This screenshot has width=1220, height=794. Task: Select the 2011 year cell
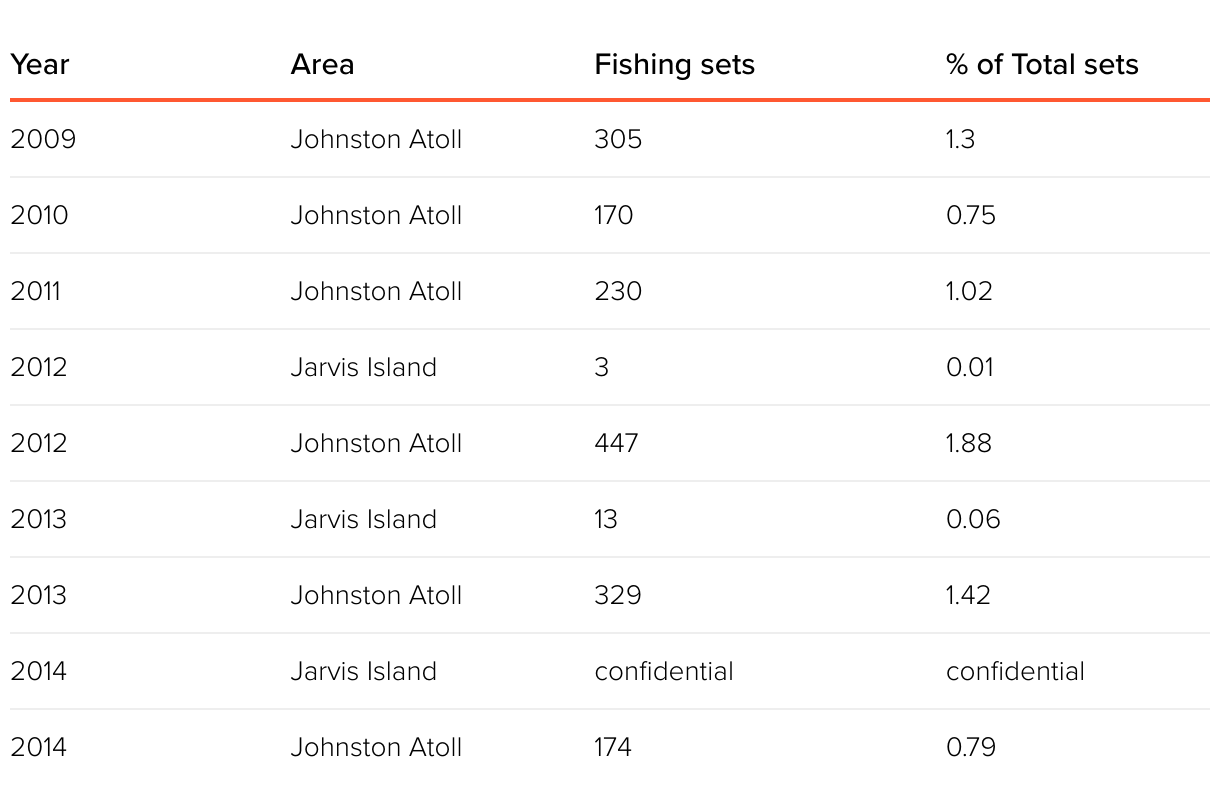click(x=36, y=291)
